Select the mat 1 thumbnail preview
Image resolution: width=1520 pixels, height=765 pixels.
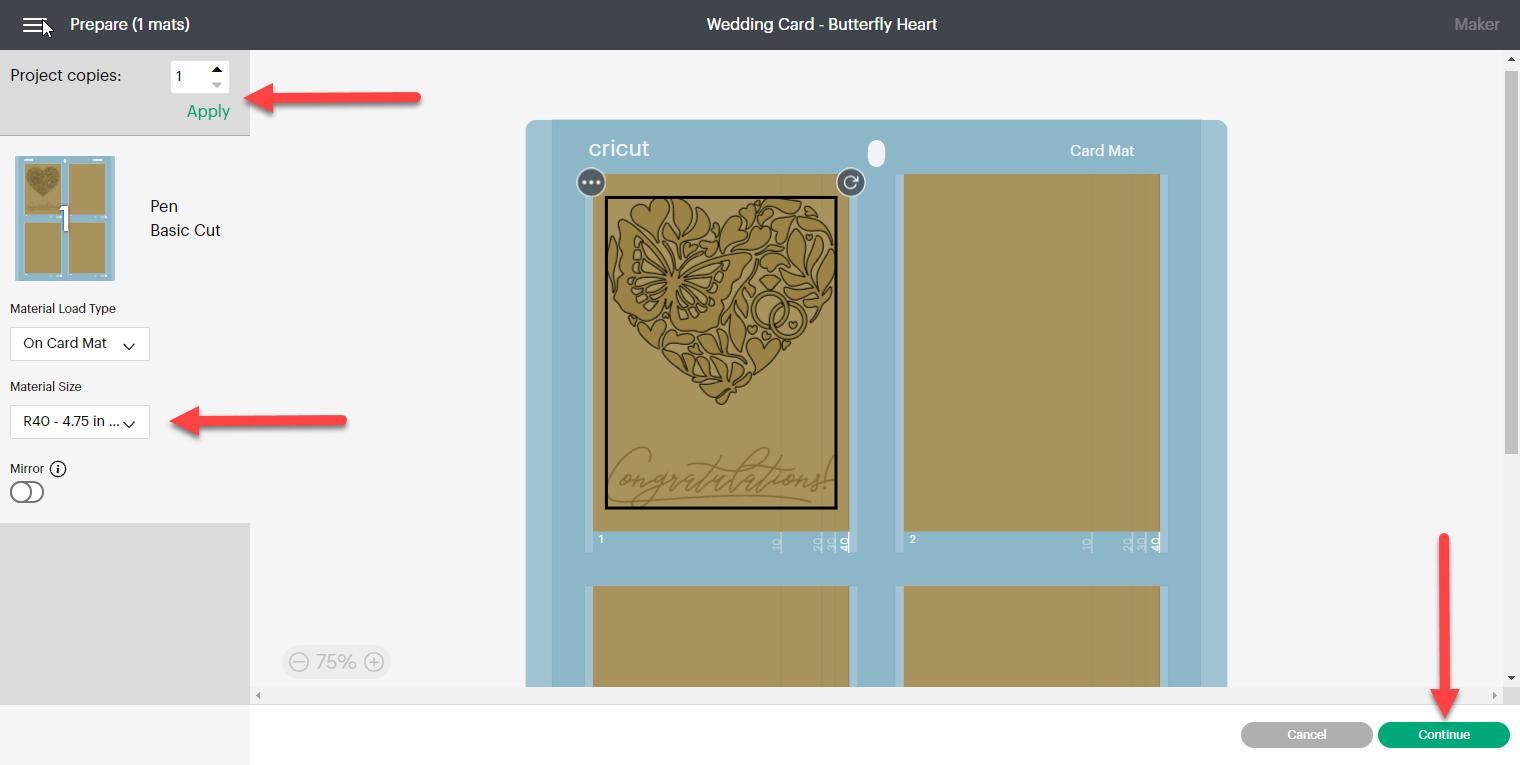pyautogui.click(x=65, y=218)
